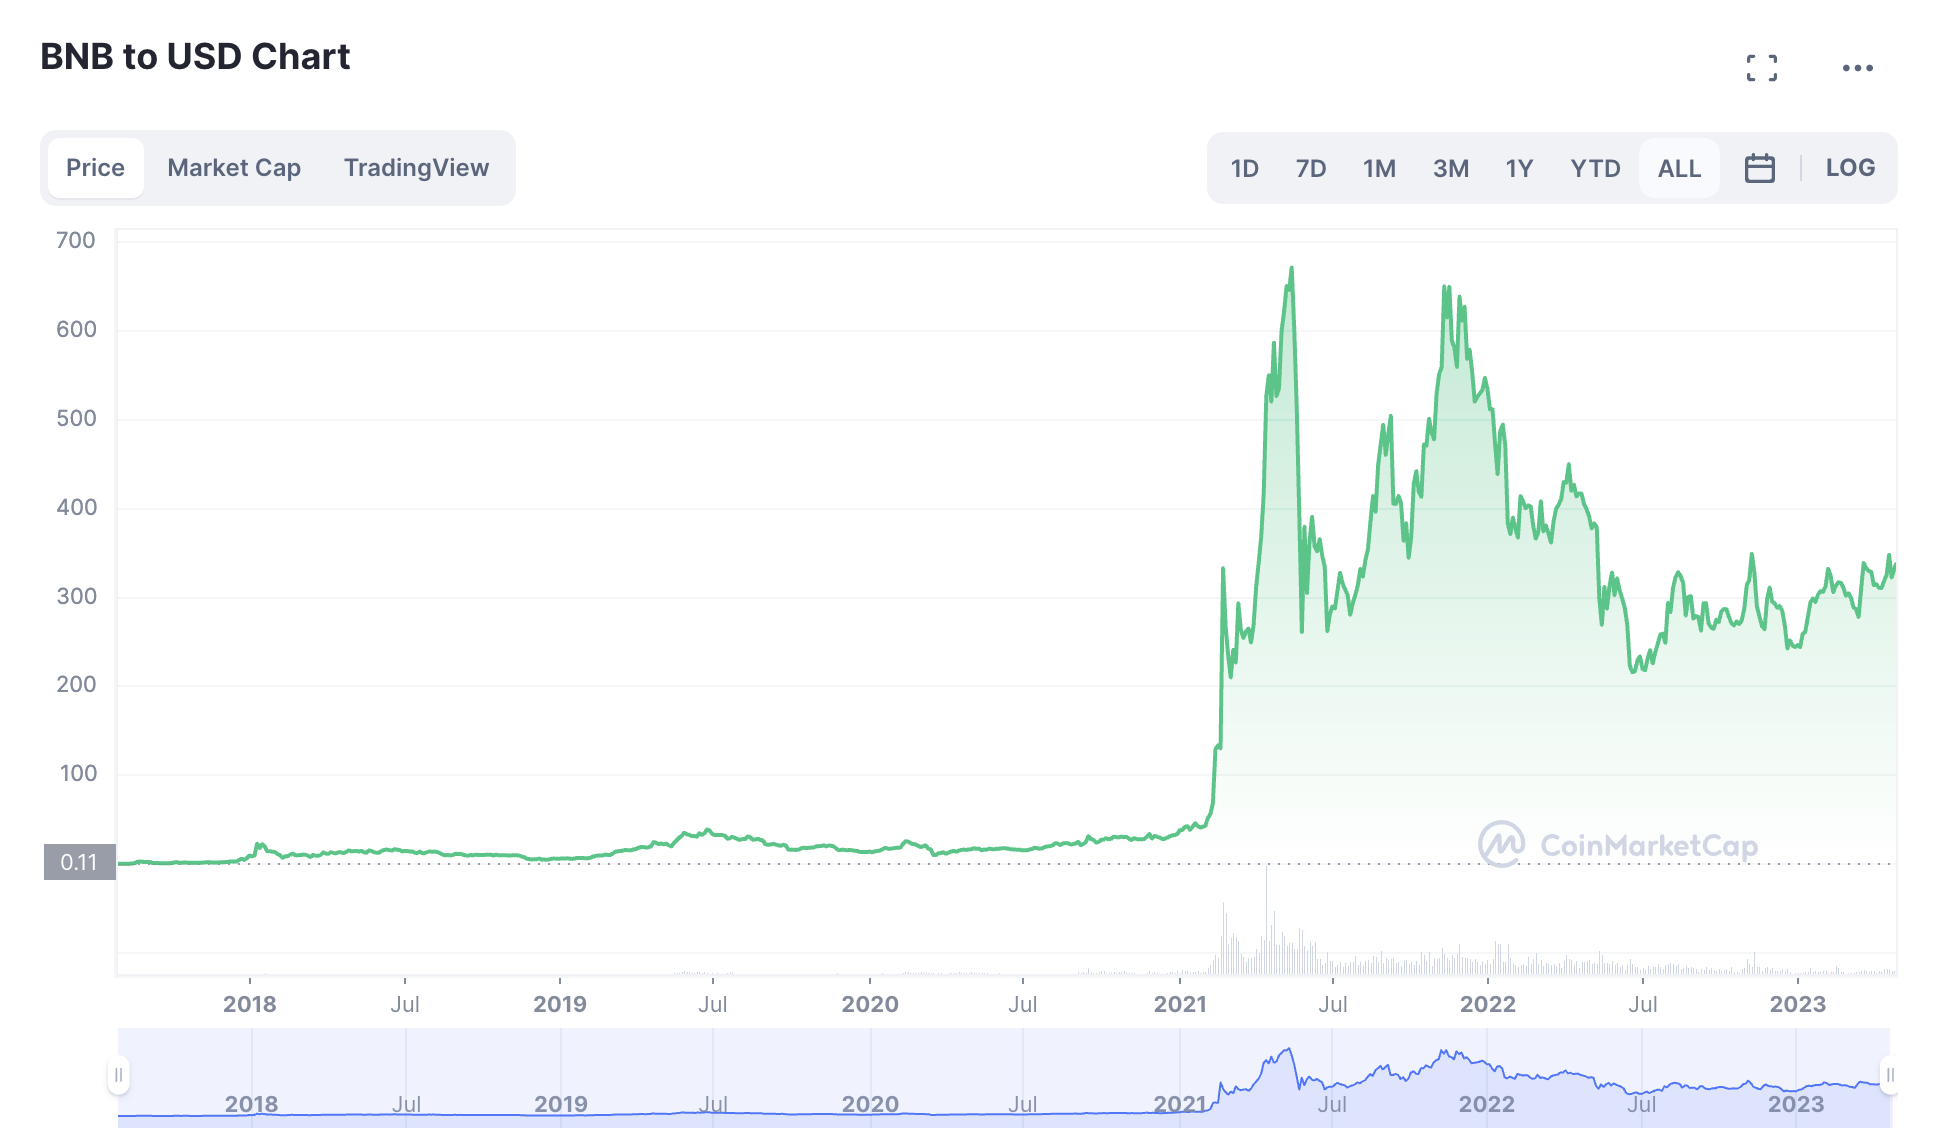Select the 1D time range
The width and height of the screenshot is (1936, 1144).
pyautogui.click(x=1244, y=168)
